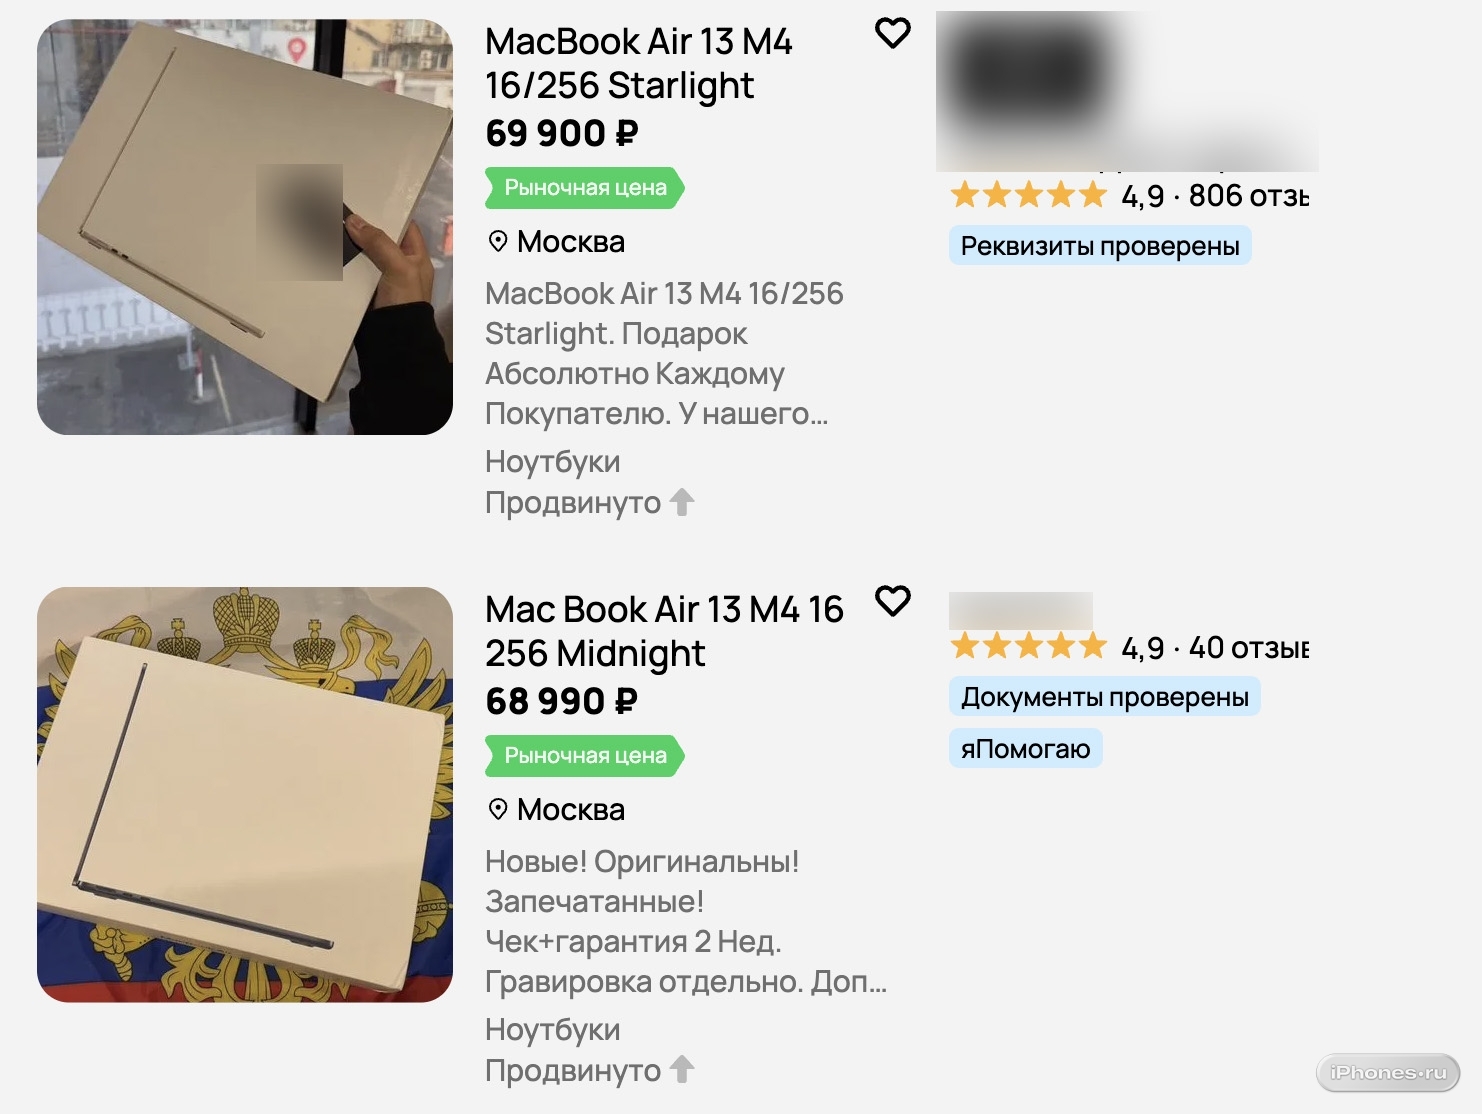Image resolution: width=1482 pixels, height=1114 pixels.
Task: Favorite the Midnight Mac Book listing heart
Action: 892,601
